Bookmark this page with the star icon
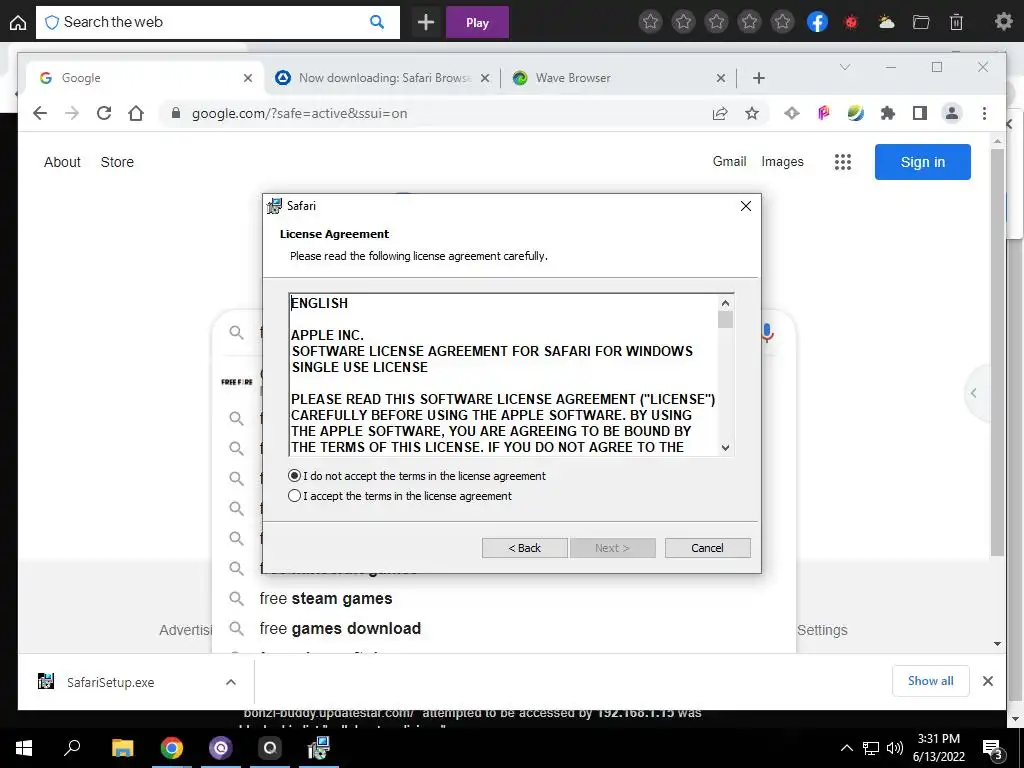The image size is (1024, 768). [x=752, y=114]
